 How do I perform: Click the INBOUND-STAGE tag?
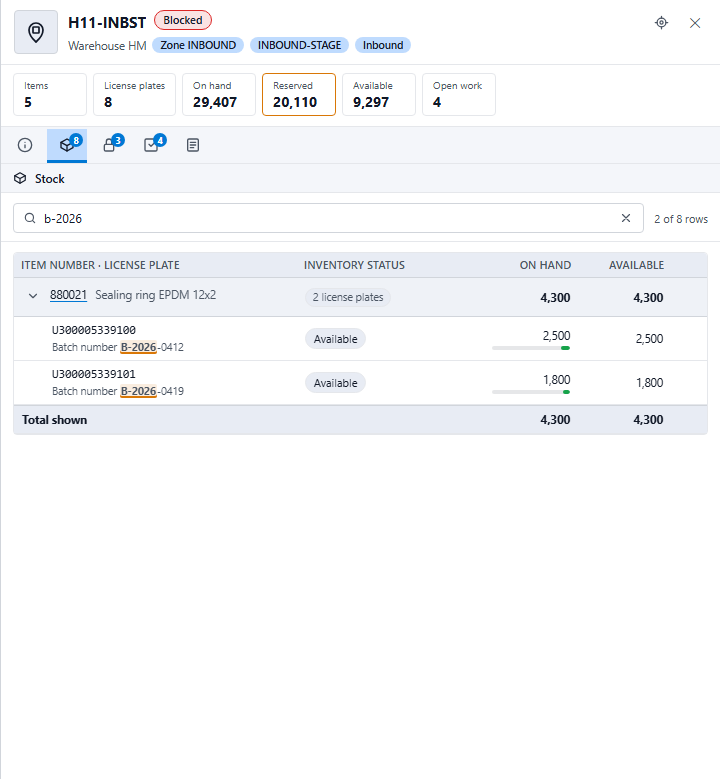[299, 45]
